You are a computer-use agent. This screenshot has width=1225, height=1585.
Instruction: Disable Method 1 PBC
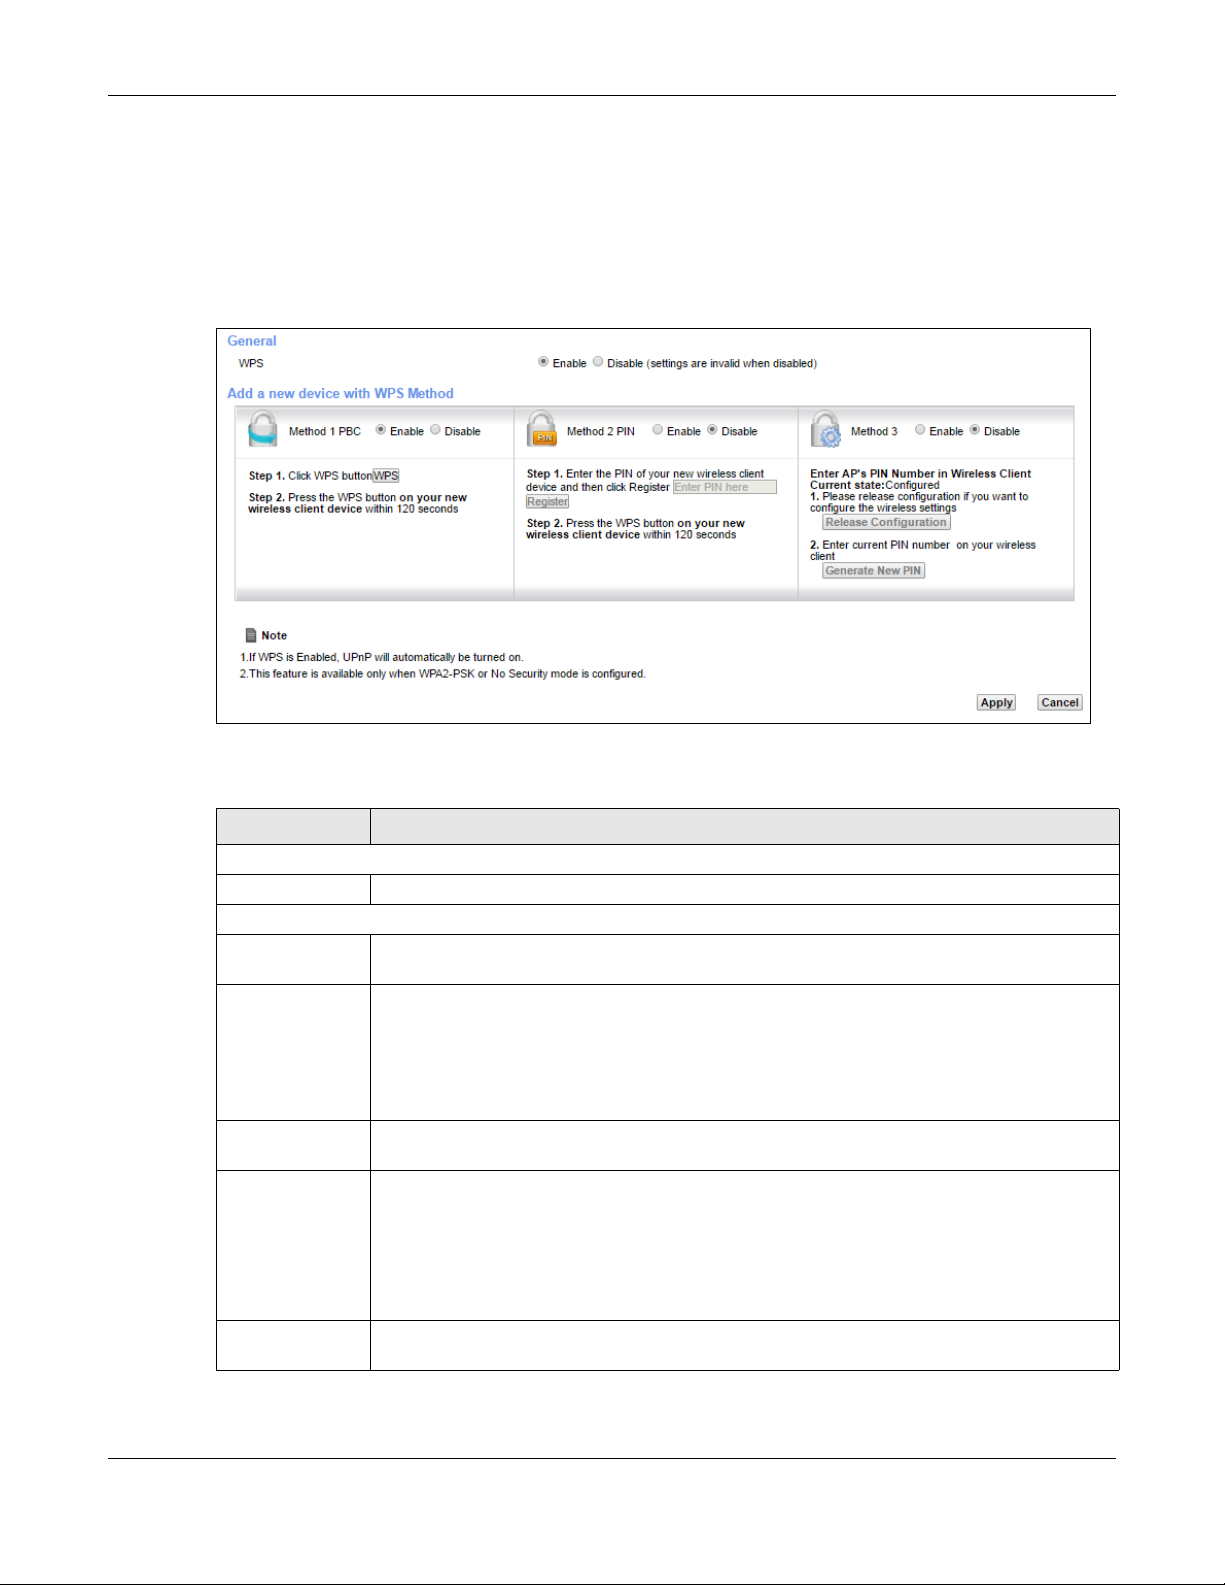(x=436, y=430)
